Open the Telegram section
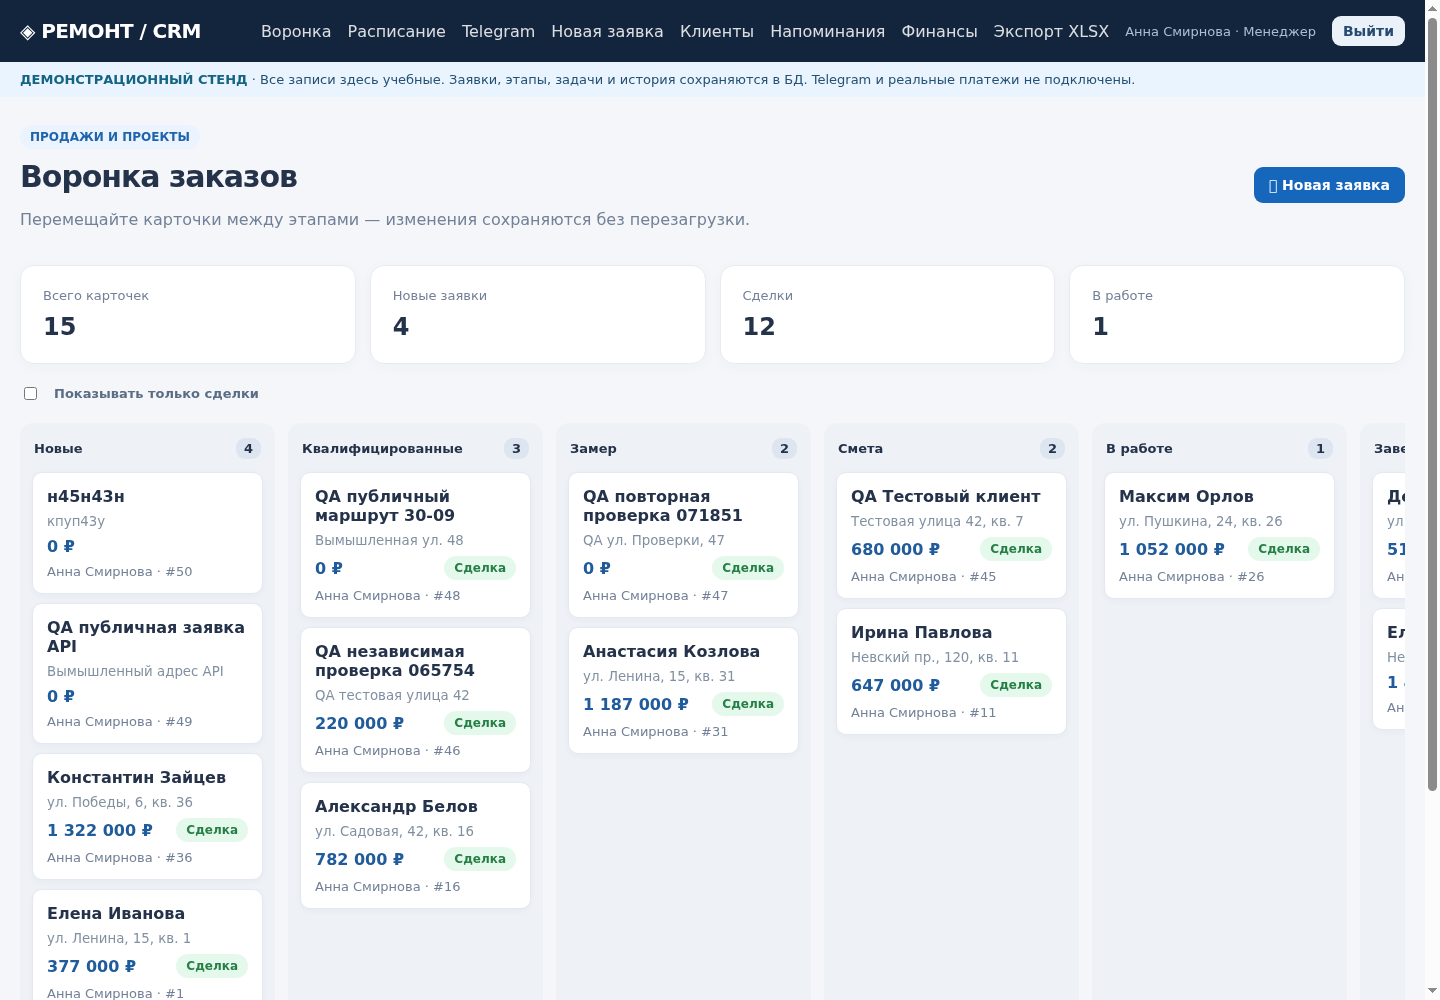The height and width of the screenshot is (1000, 1440). tap(498, 31)
